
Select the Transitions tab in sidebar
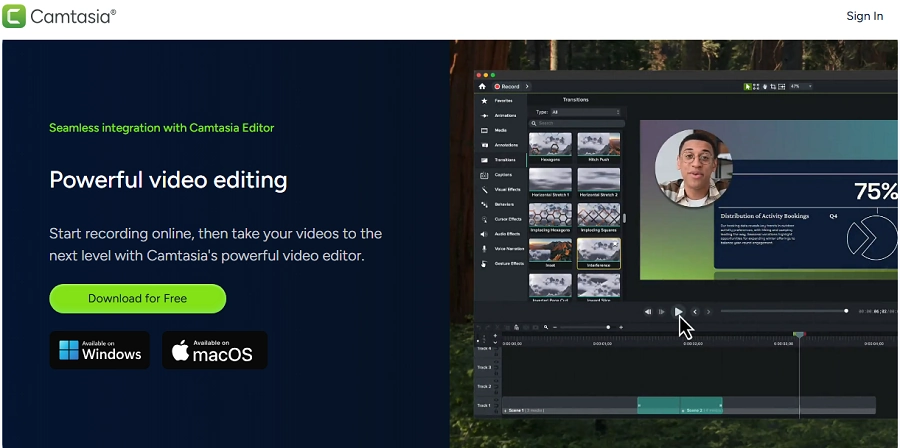pyautogui.click(x=500, y=160)
